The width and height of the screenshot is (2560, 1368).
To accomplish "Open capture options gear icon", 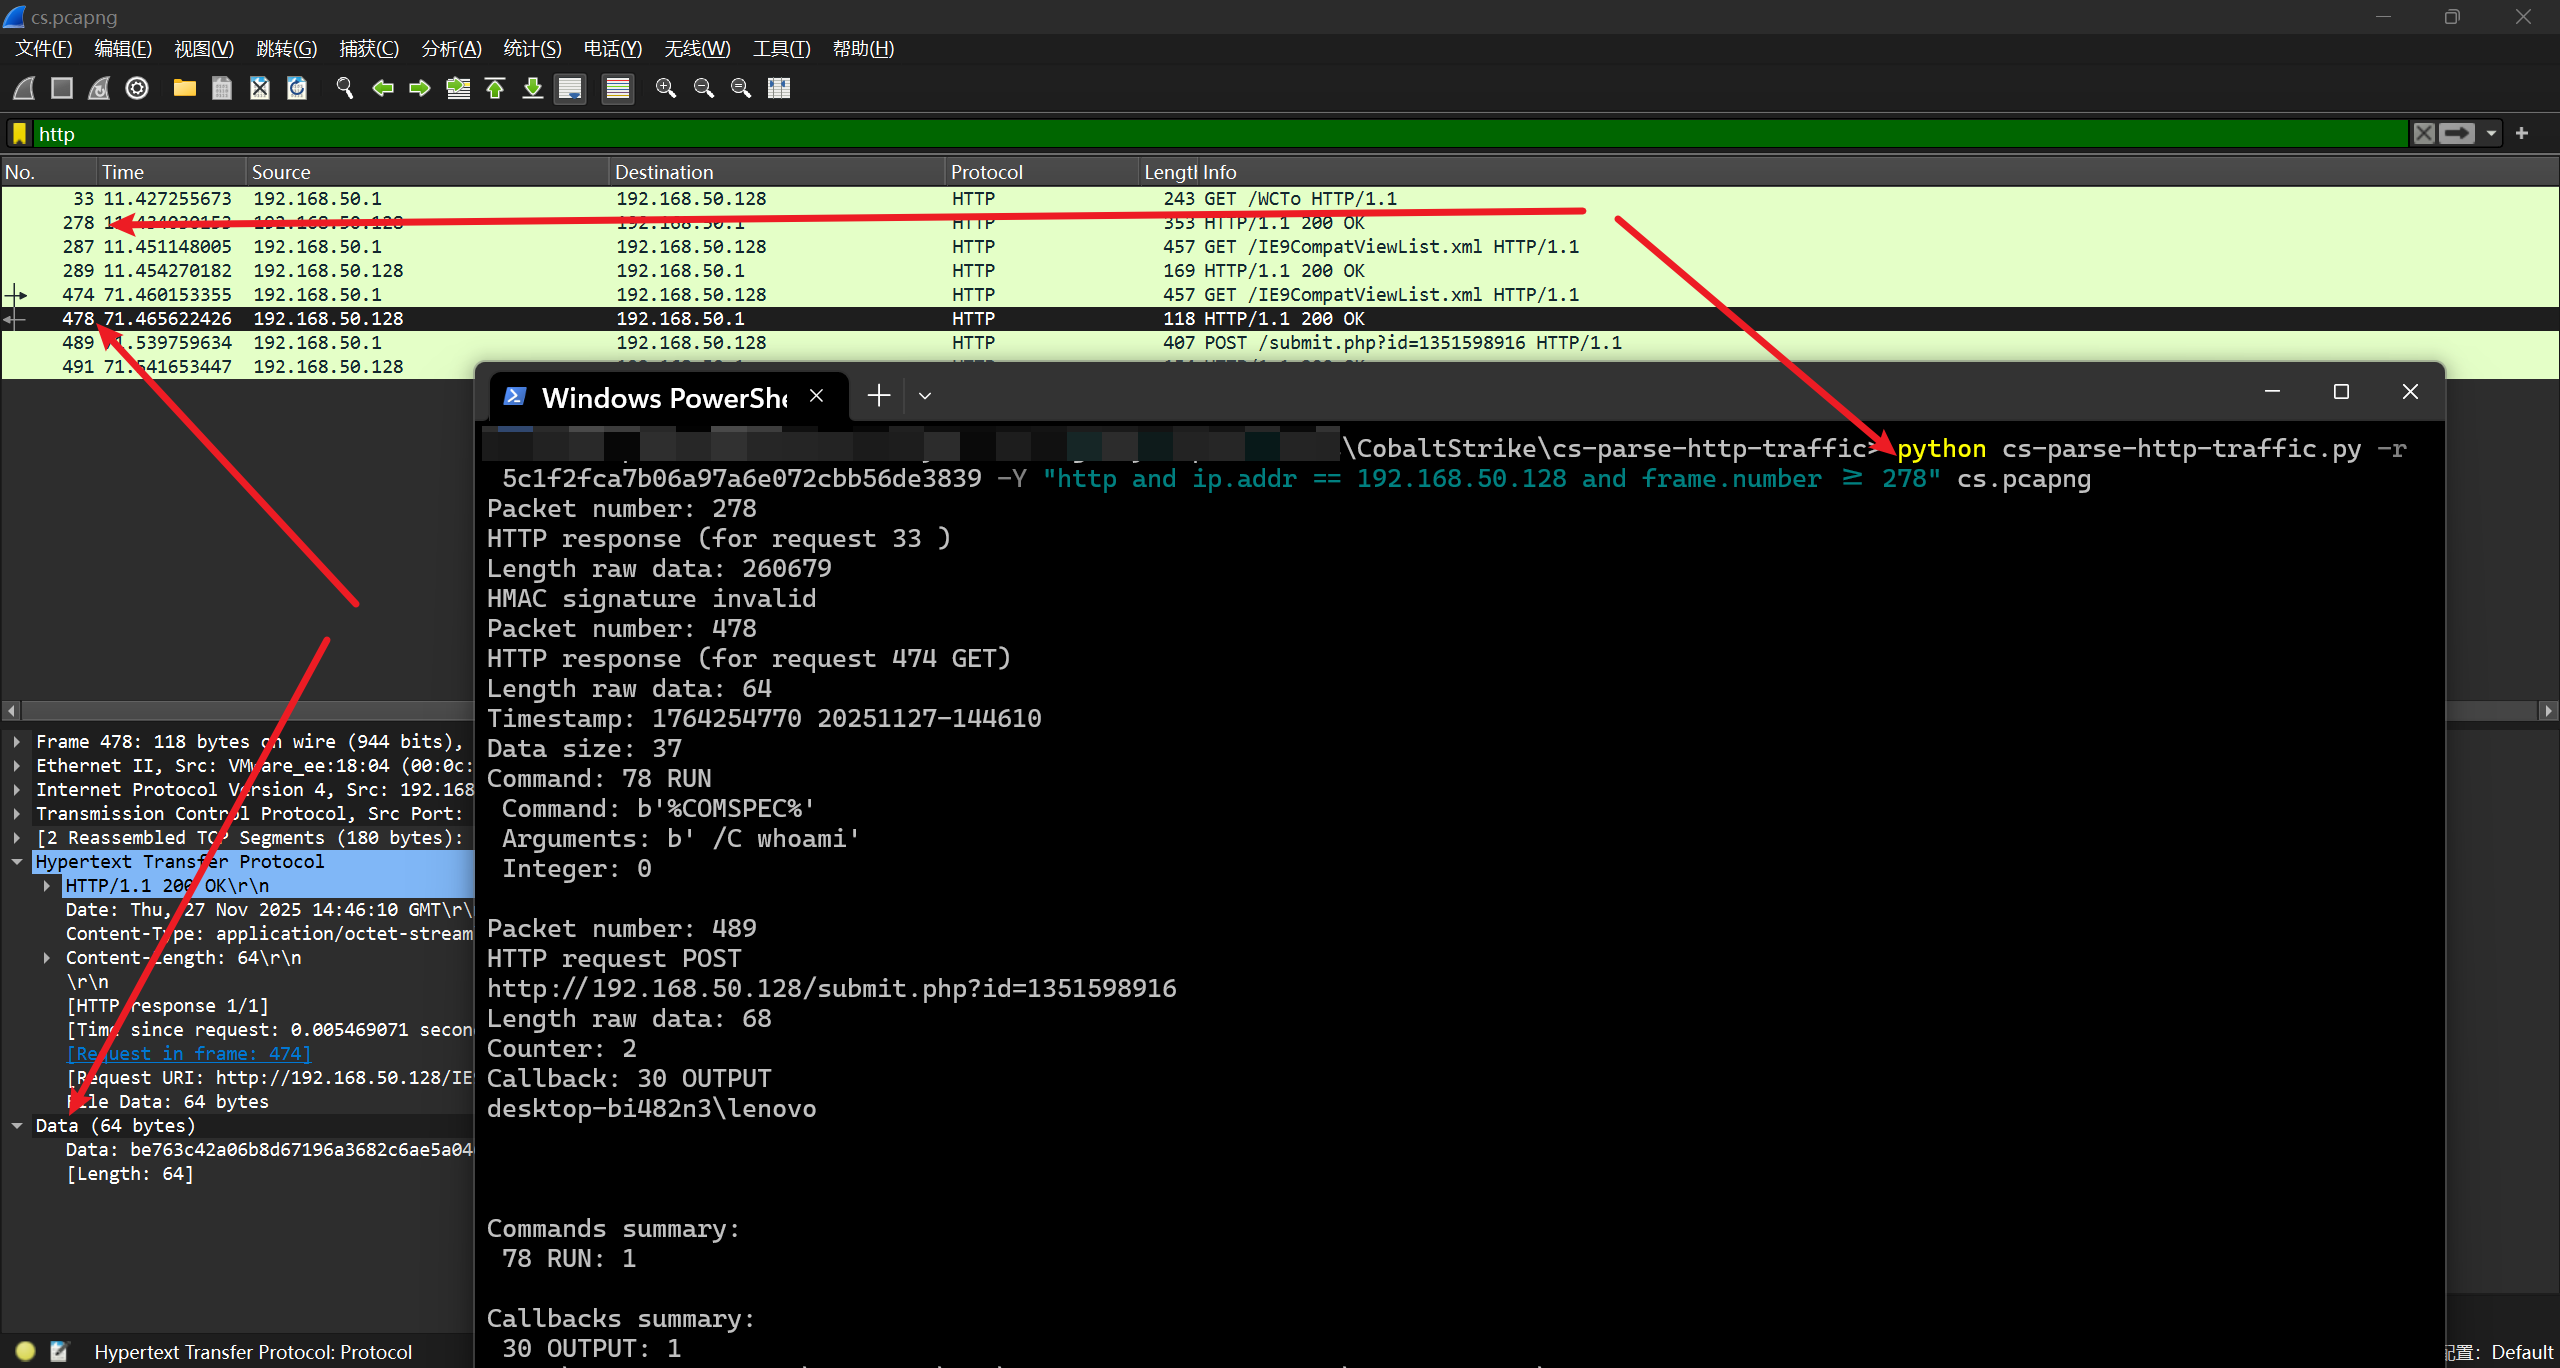I will click(x=137, y=88).
